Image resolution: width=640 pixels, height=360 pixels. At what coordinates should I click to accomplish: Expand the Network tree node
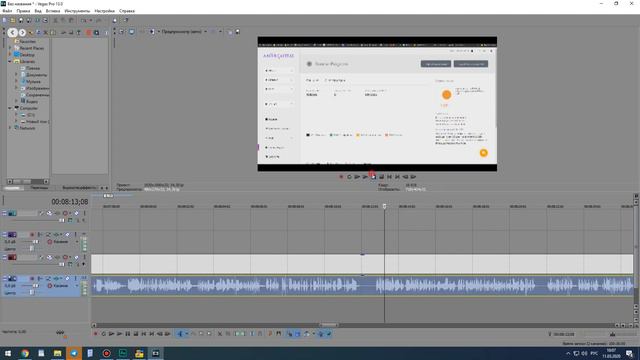click(11, 128)
